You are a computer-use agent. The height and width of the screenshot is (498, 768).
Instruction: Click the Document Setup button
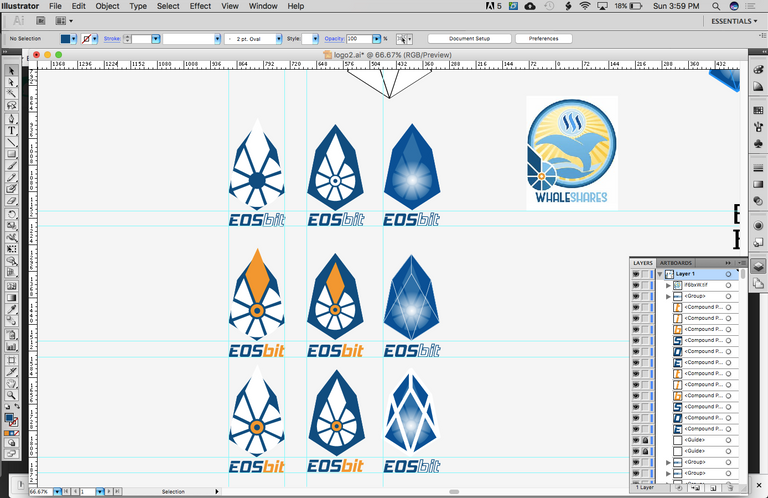click(x=469, y=39)
